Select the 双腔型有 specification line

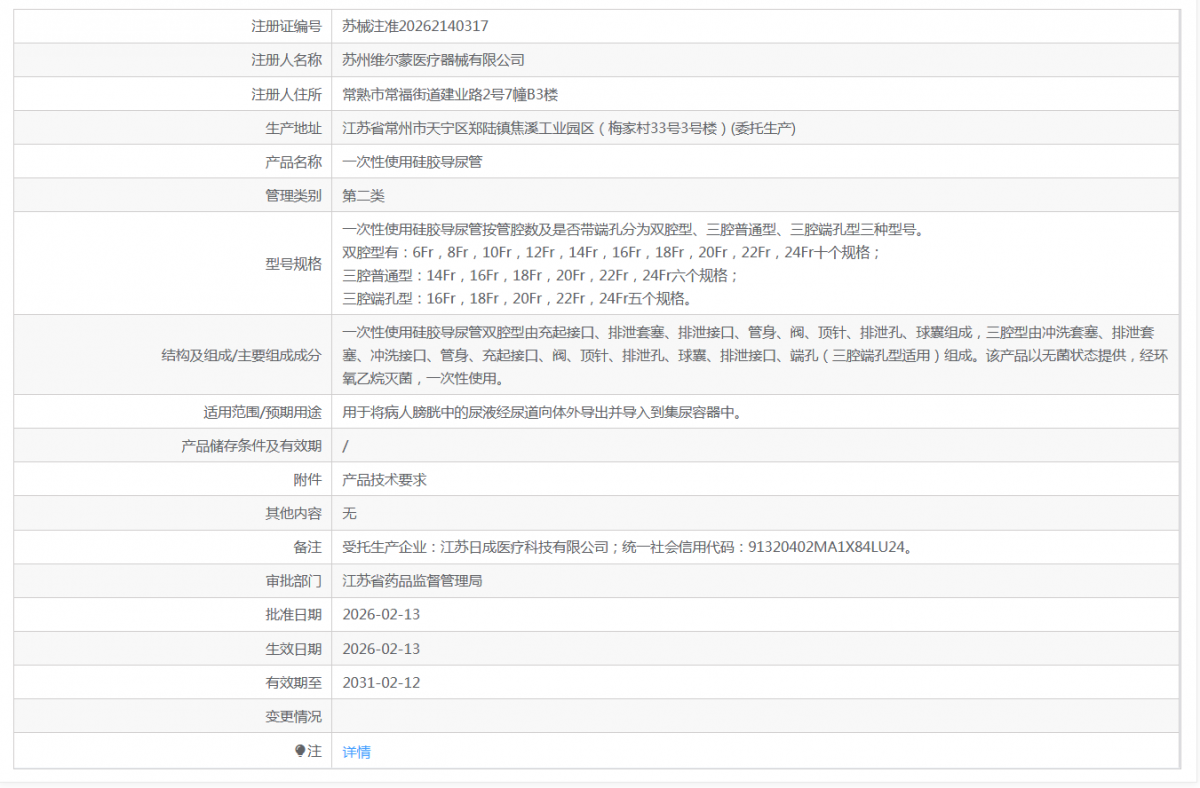tap(612, 253)
